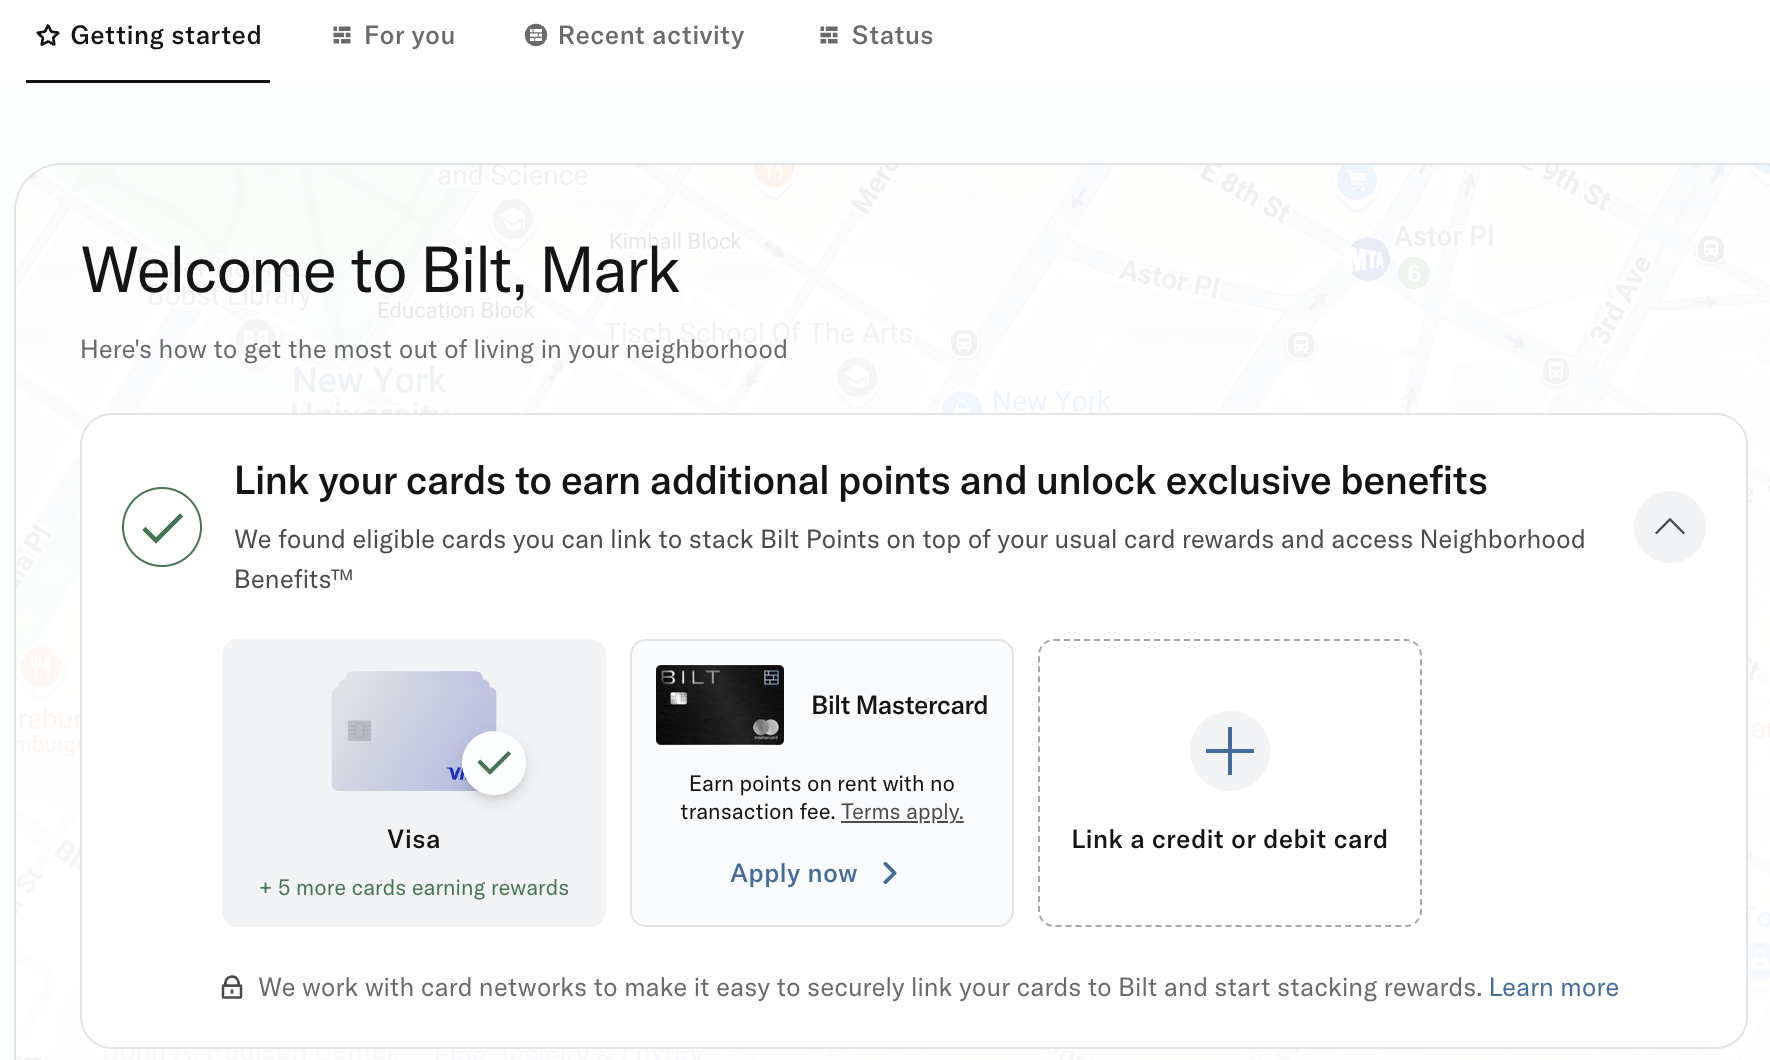
Task: Click the globe icon beside Recent activity
Action: click(x=535, y=35)
